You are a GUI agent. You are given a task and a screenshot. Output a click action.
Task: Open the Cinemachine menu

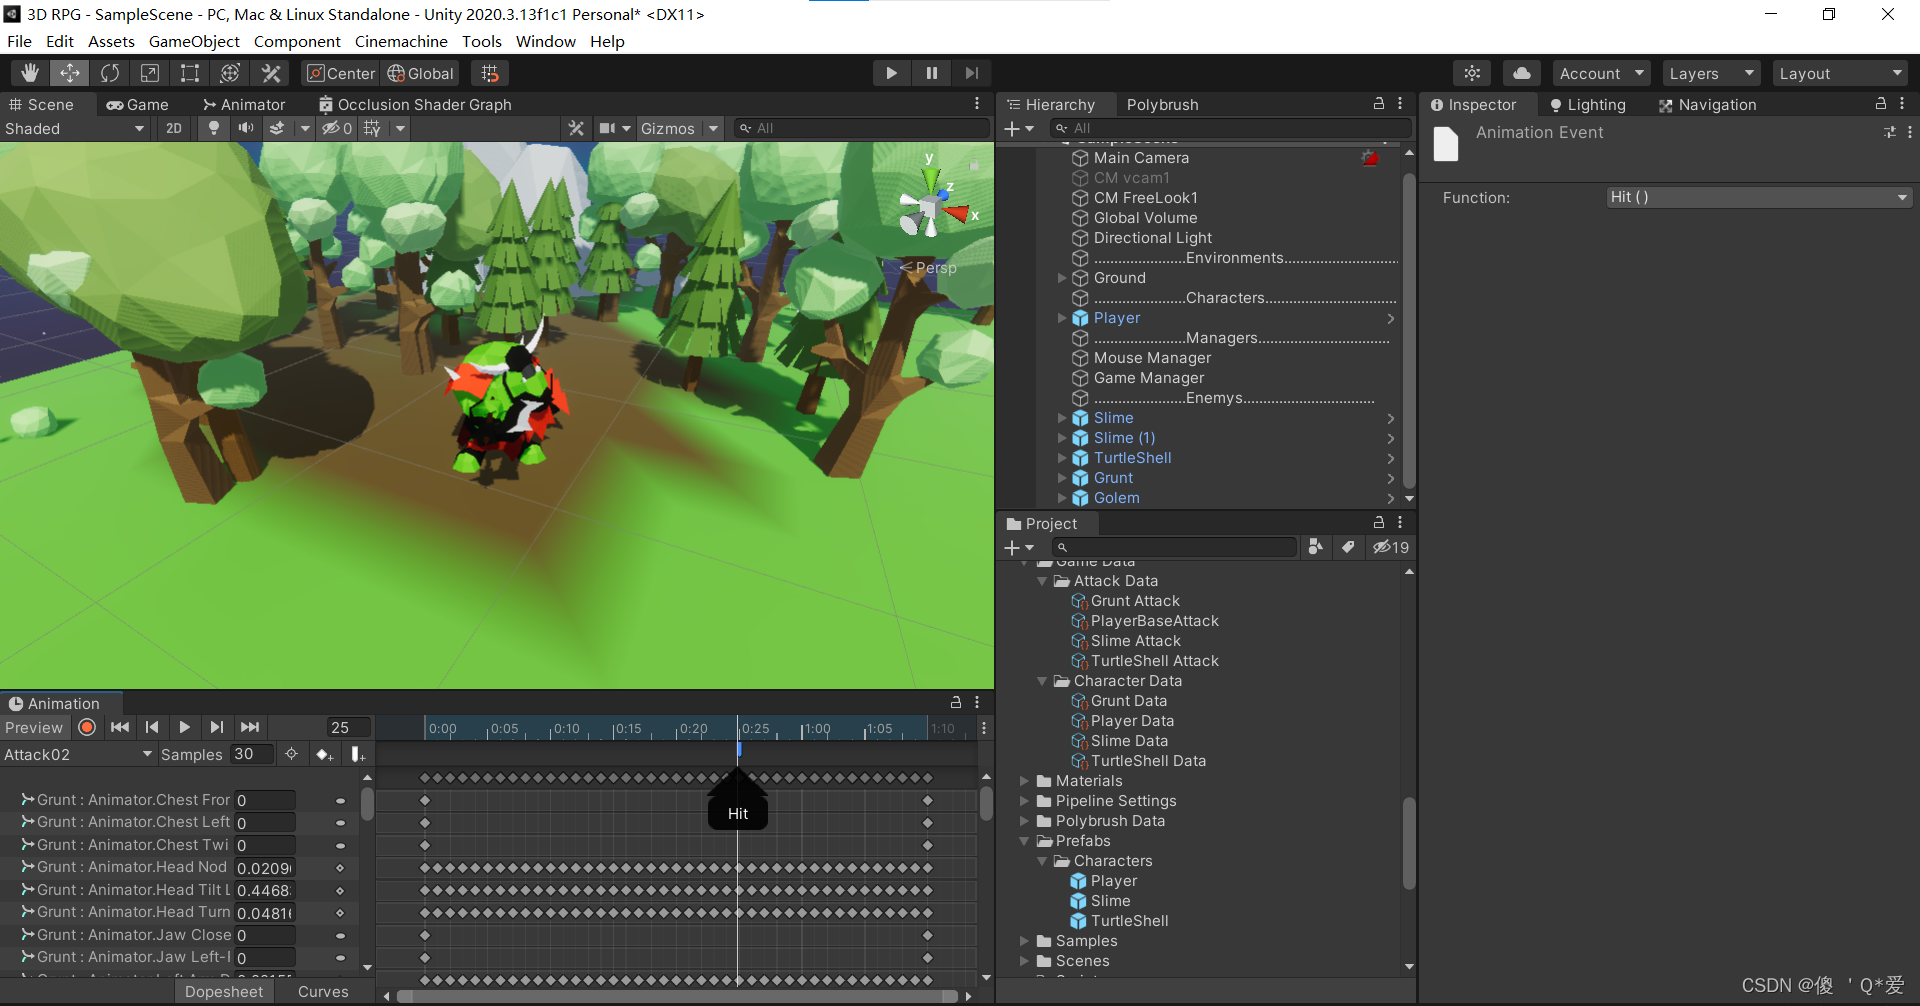tap(401, 41)
